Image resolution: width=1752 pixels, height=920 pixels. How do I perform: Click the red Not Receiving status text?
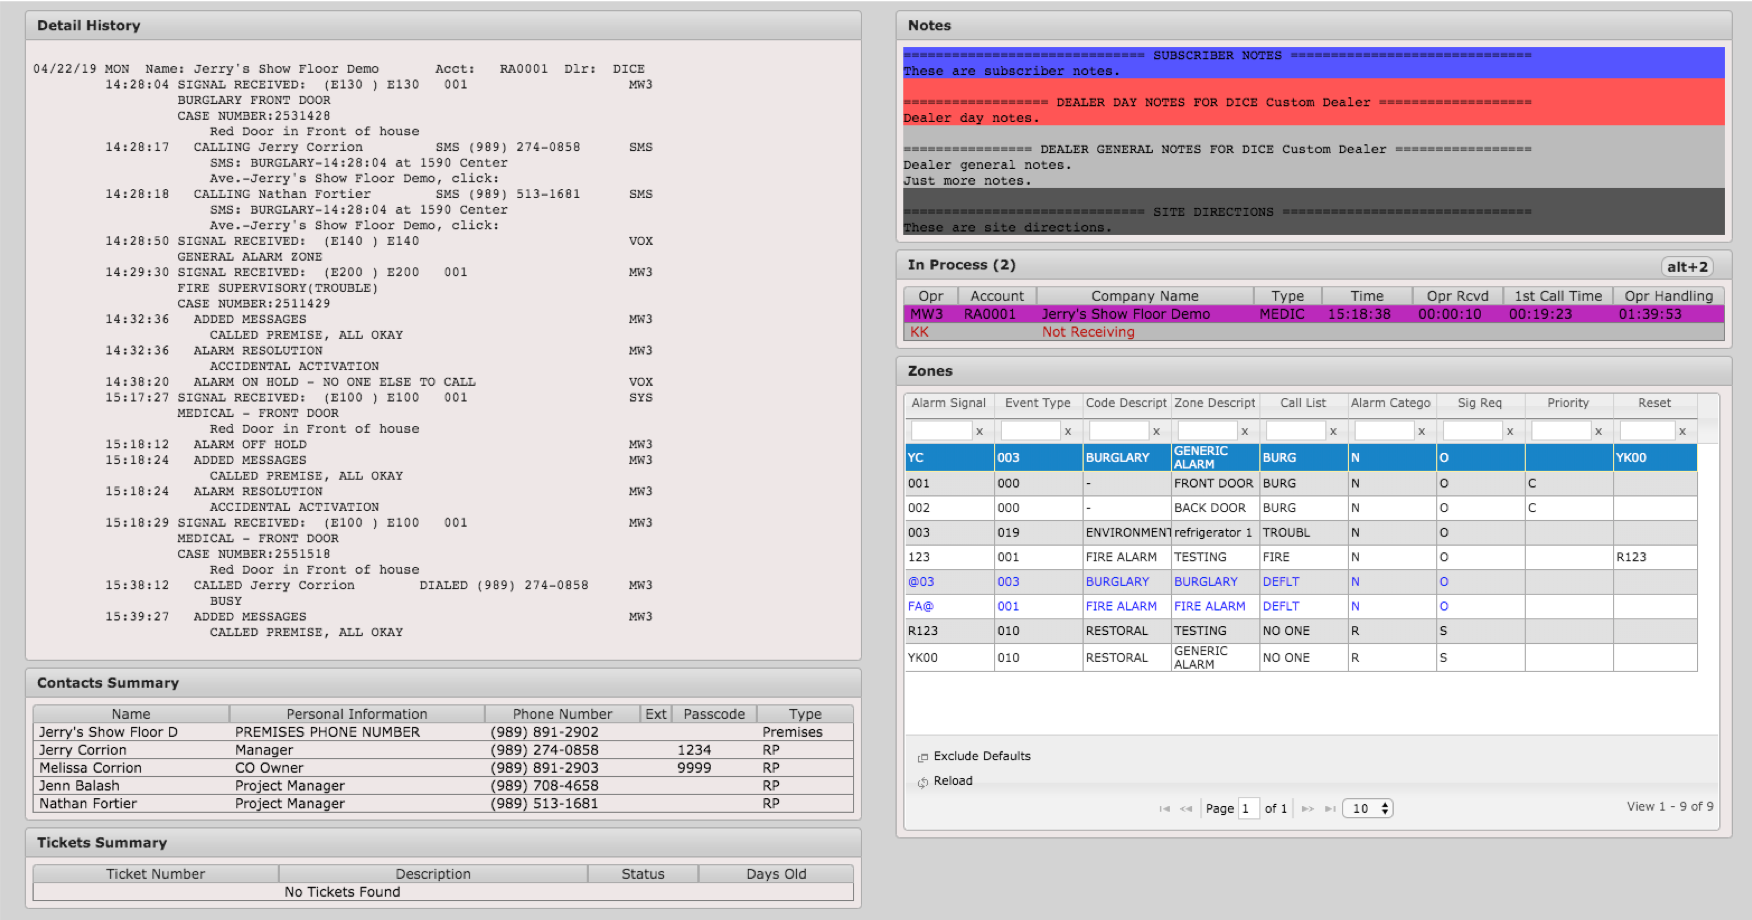click(1088, 331)
